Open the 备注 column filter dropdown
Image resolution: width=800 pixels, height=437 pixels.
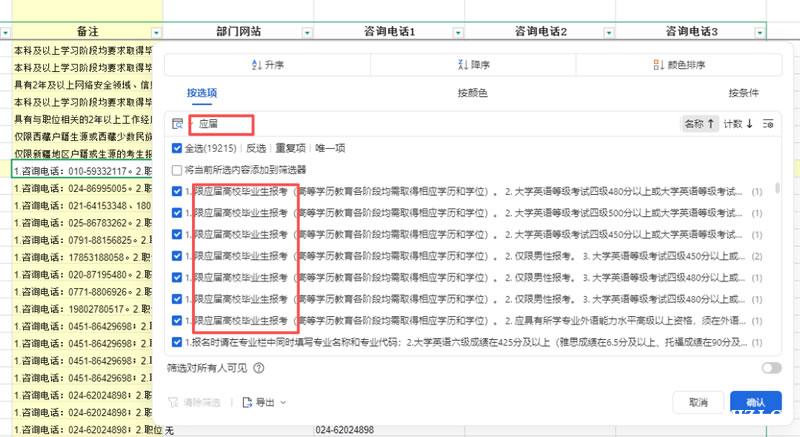(154, 33)
